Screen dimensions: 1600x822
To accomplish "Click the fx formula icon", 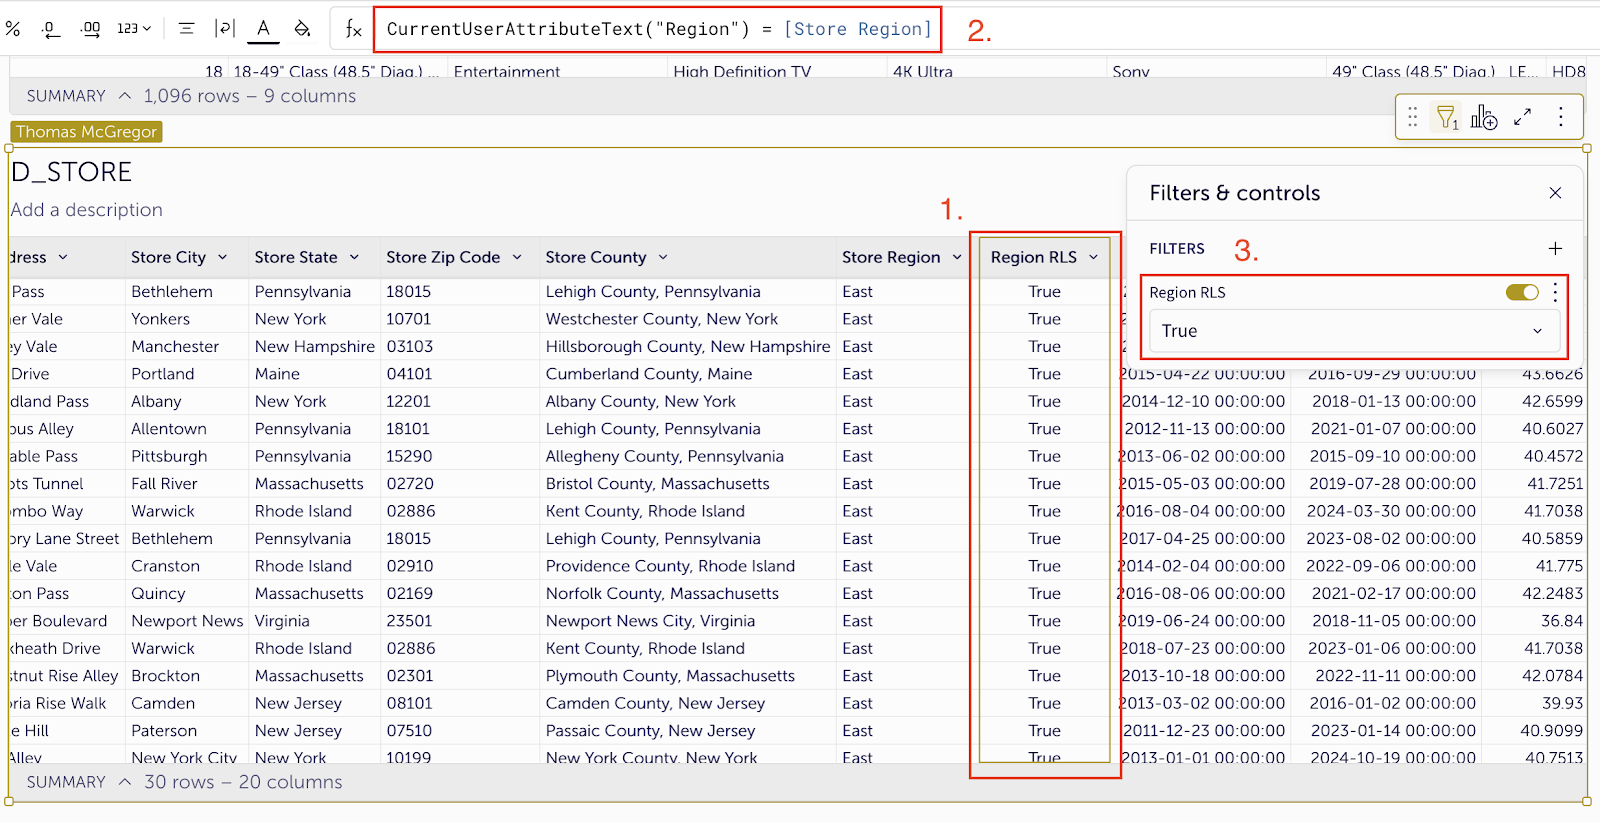I will 353,29.
